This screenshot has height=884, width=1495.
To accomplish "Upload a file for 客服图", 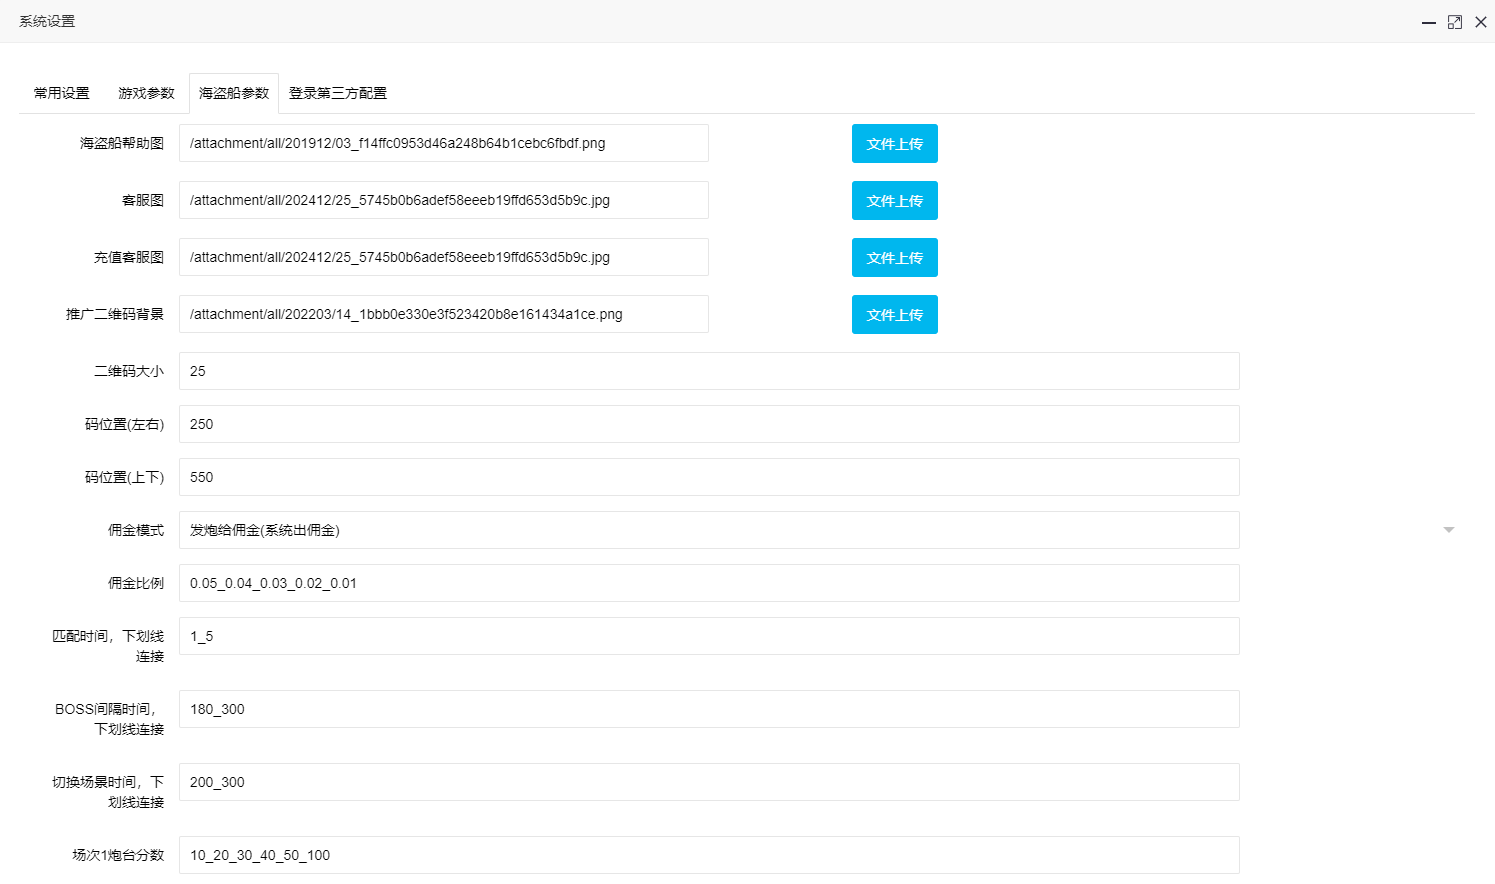I will [894, 201].
